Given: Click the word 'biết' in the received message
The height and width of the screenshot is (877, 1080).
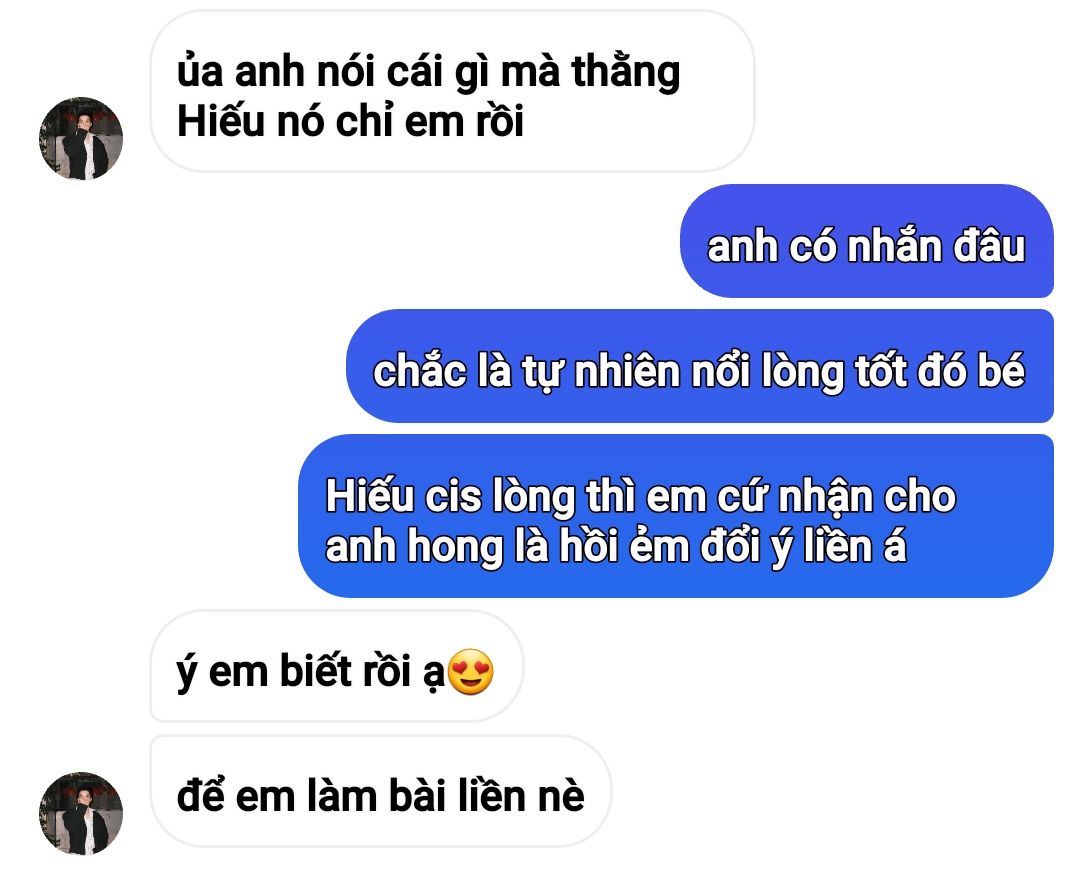Looking at the screenshot, I should 315,672.
